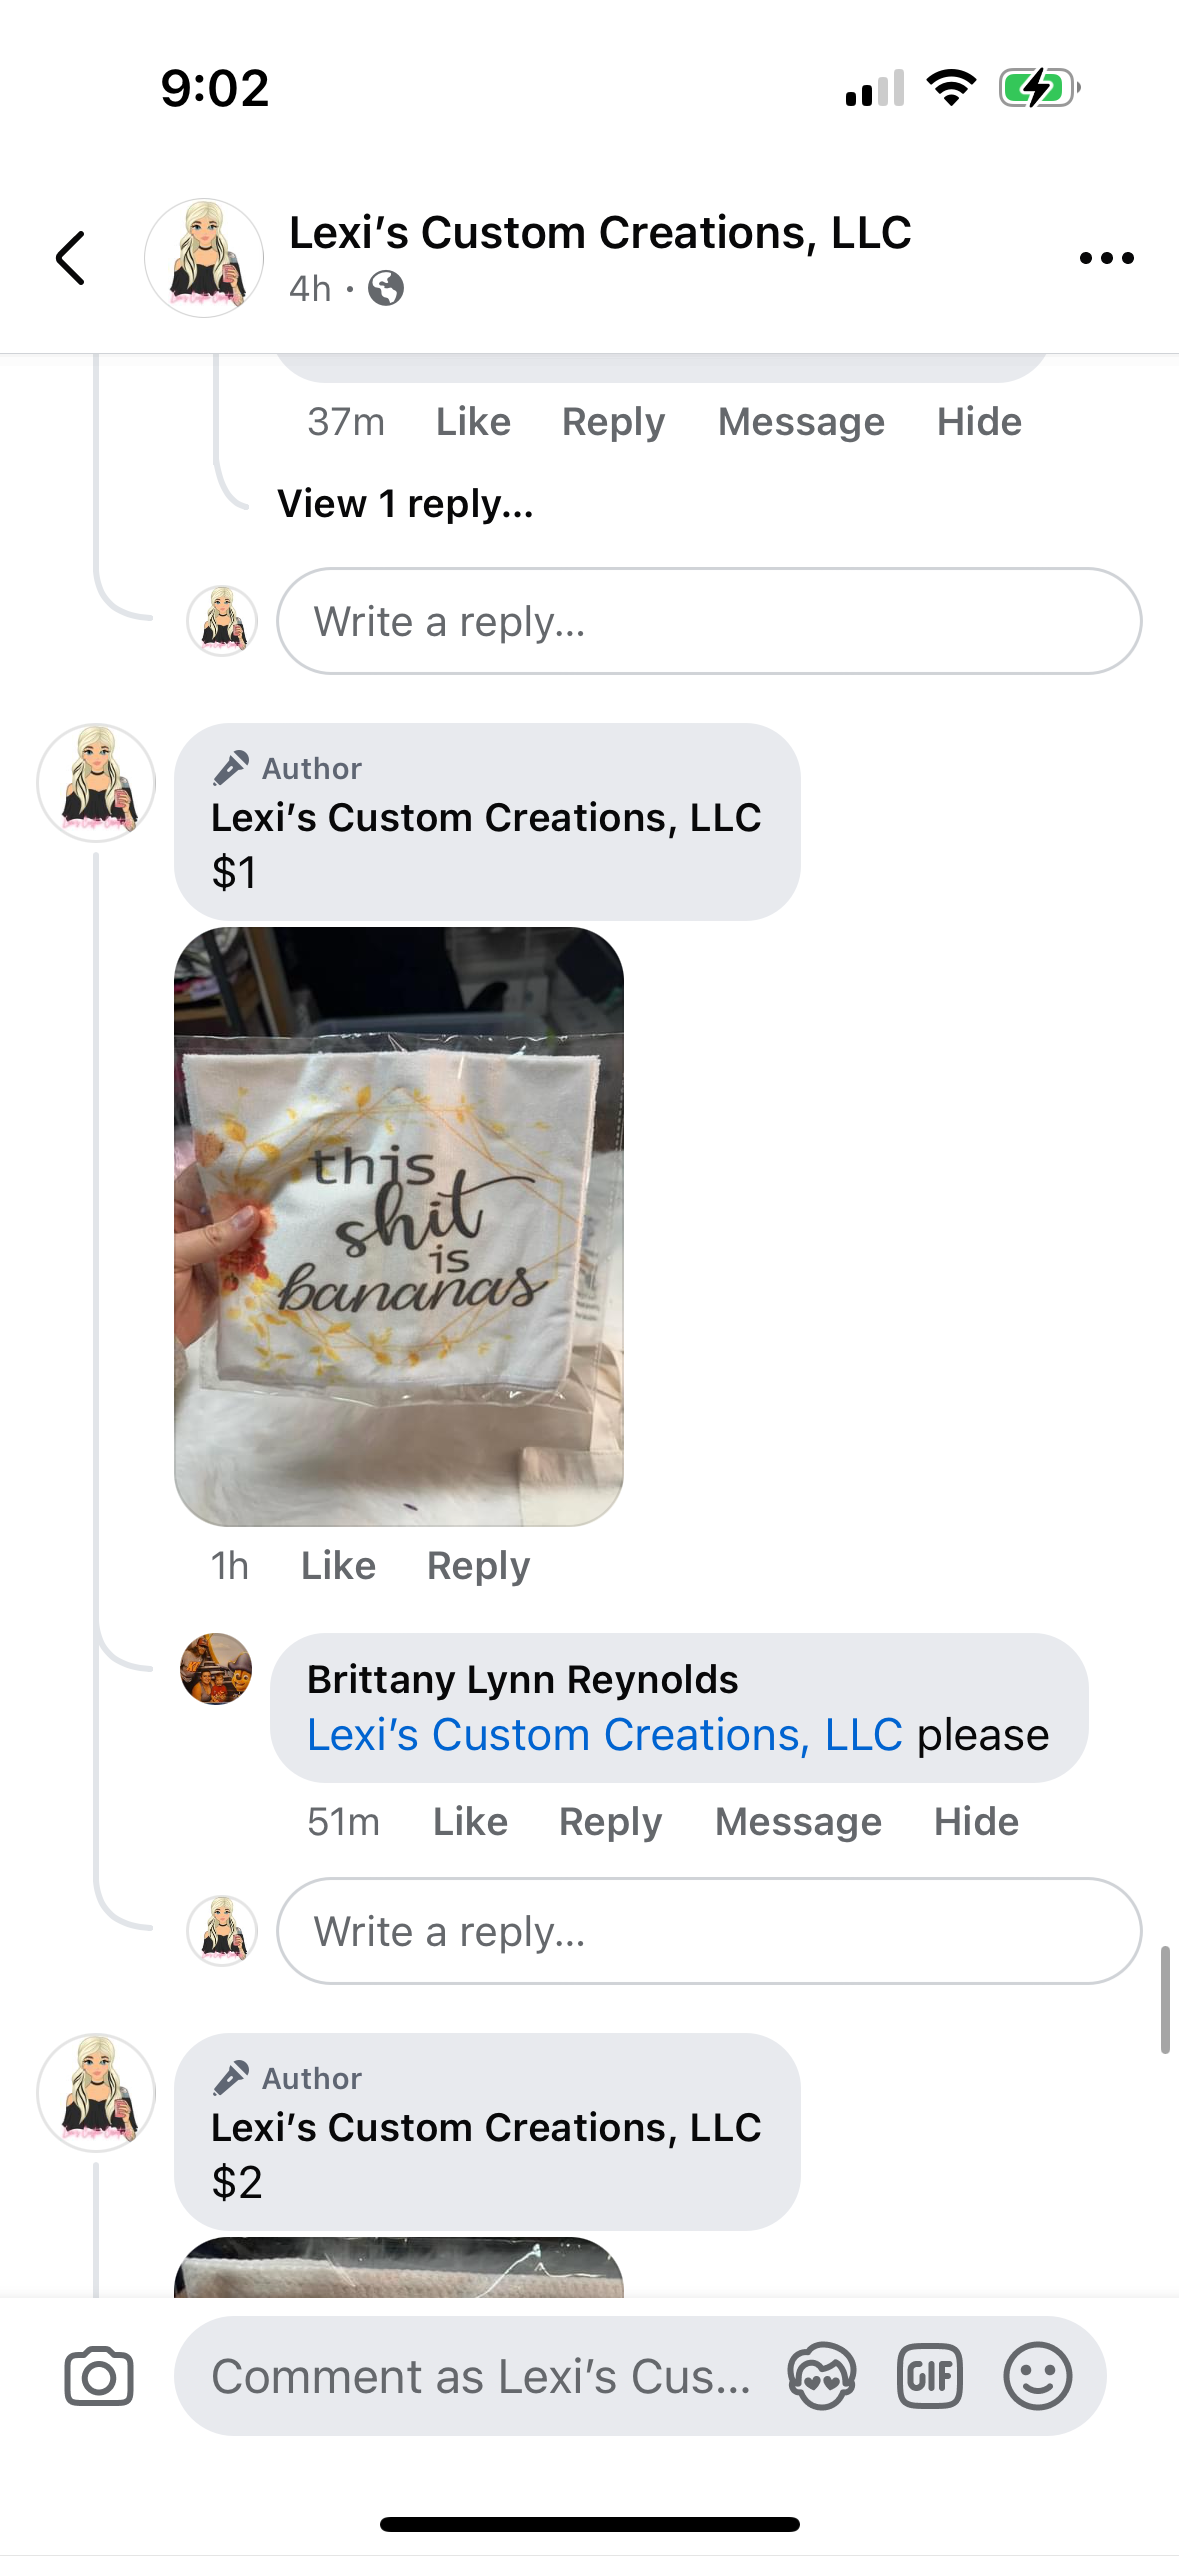Tap the back arrow in header
This screenshot has width=1179, height=2556.
pyautogui.click(x=71, y=258)
